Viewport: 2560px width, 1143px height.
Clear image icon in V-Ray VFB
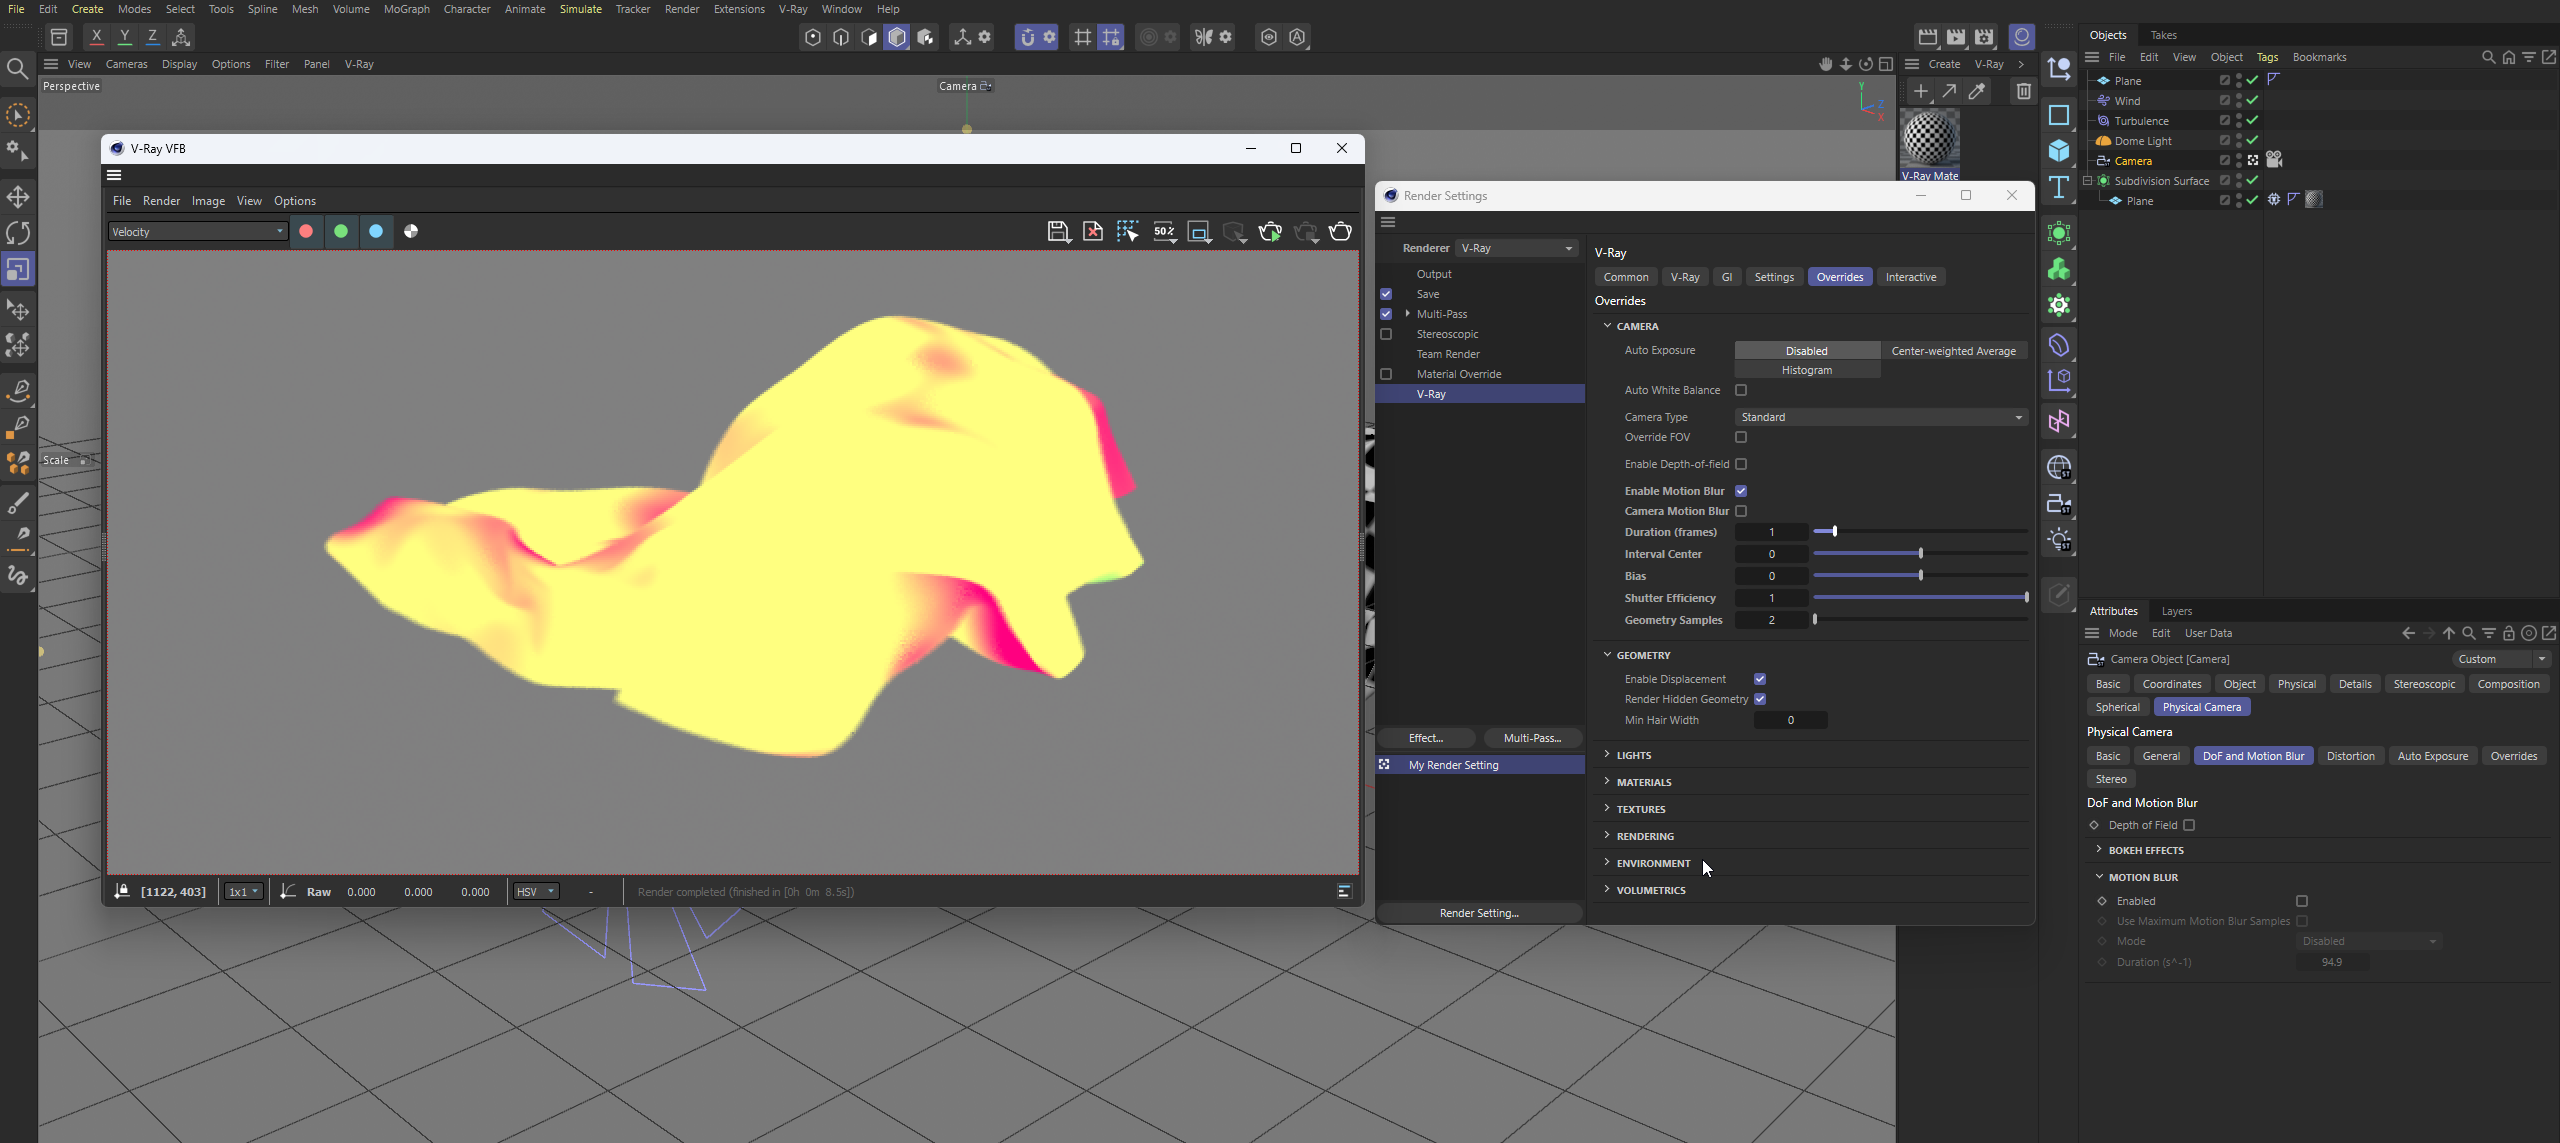click(1093, 232)
